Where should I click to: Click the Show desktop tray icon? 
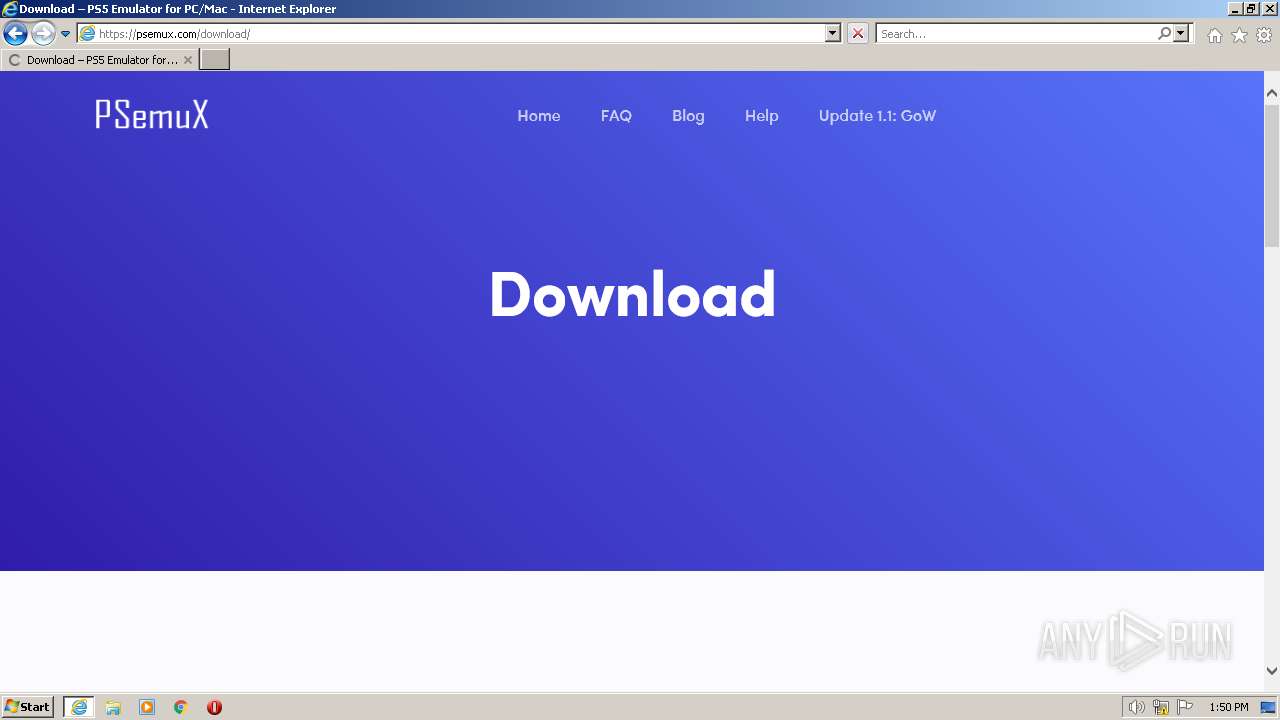click(1269, 707)
